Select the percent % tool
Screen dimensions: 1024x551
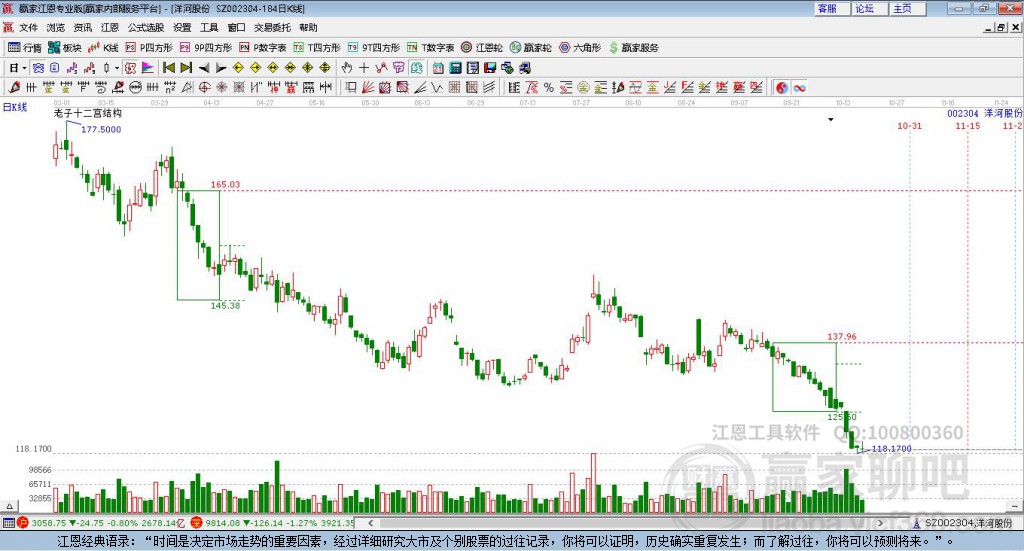point(549,87)
